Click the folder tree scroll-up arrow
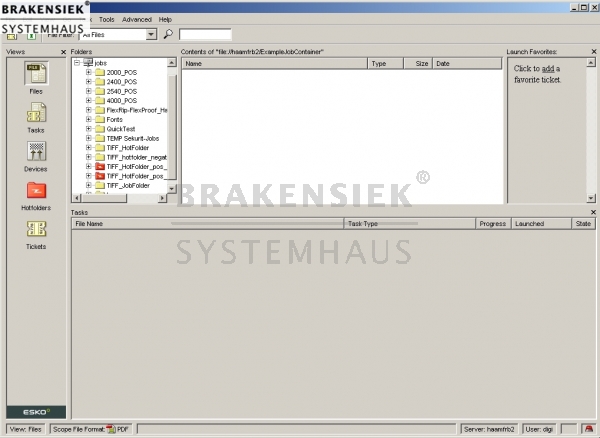Viewport: 600px width, 438px height. pos(172,63)
